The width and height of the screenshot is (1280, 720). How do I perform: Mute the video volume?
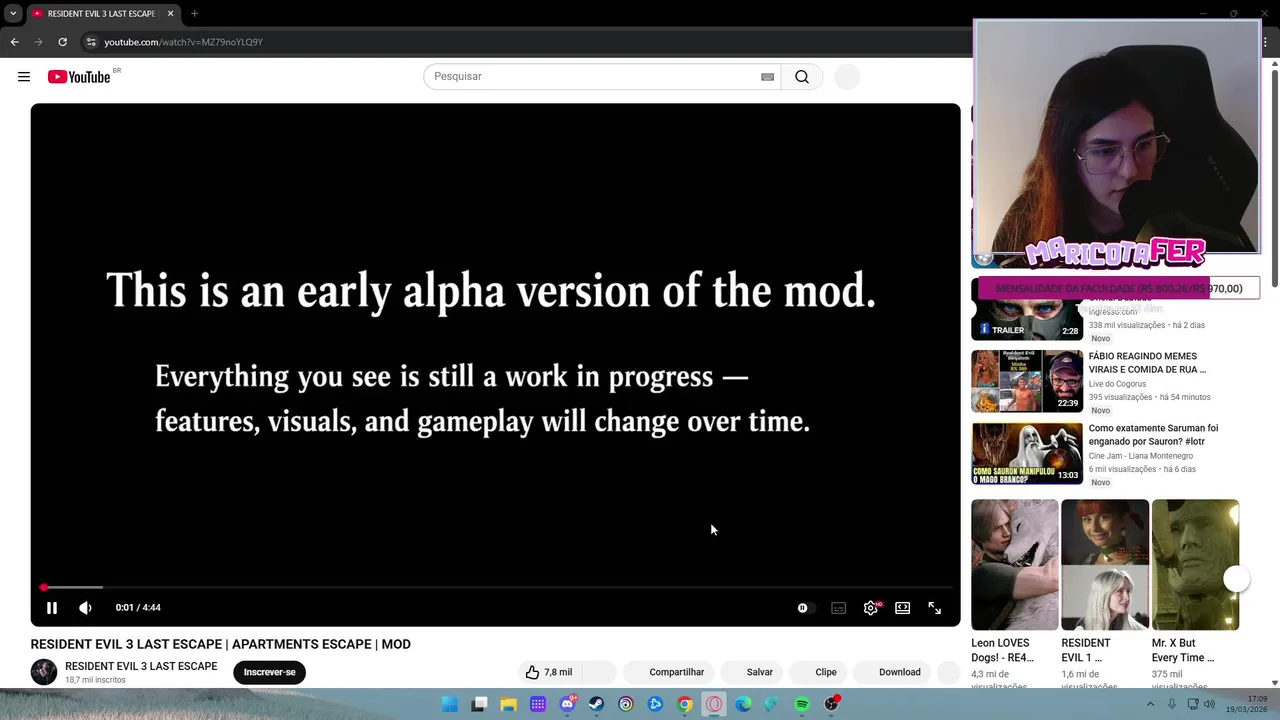(x=85, y=607)
